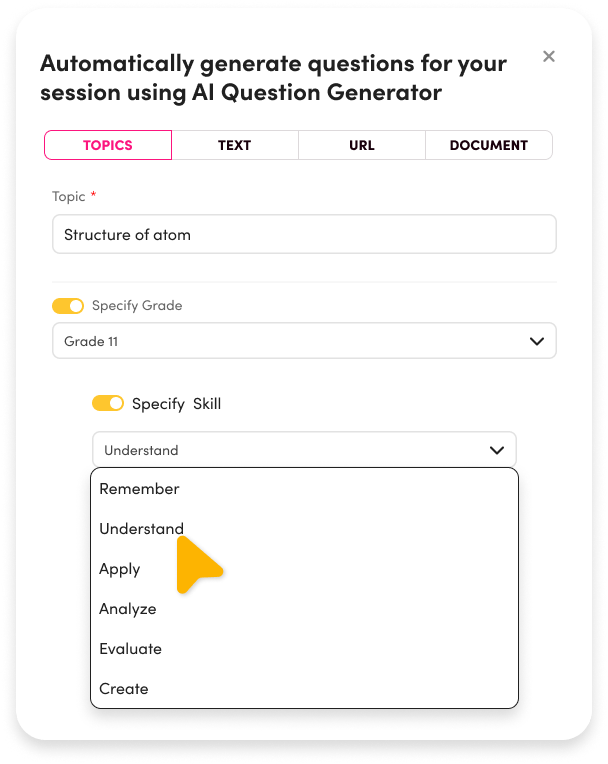Click the chevron arrow on the skill selector
The image size is (608, 764).
click(497, 450)
